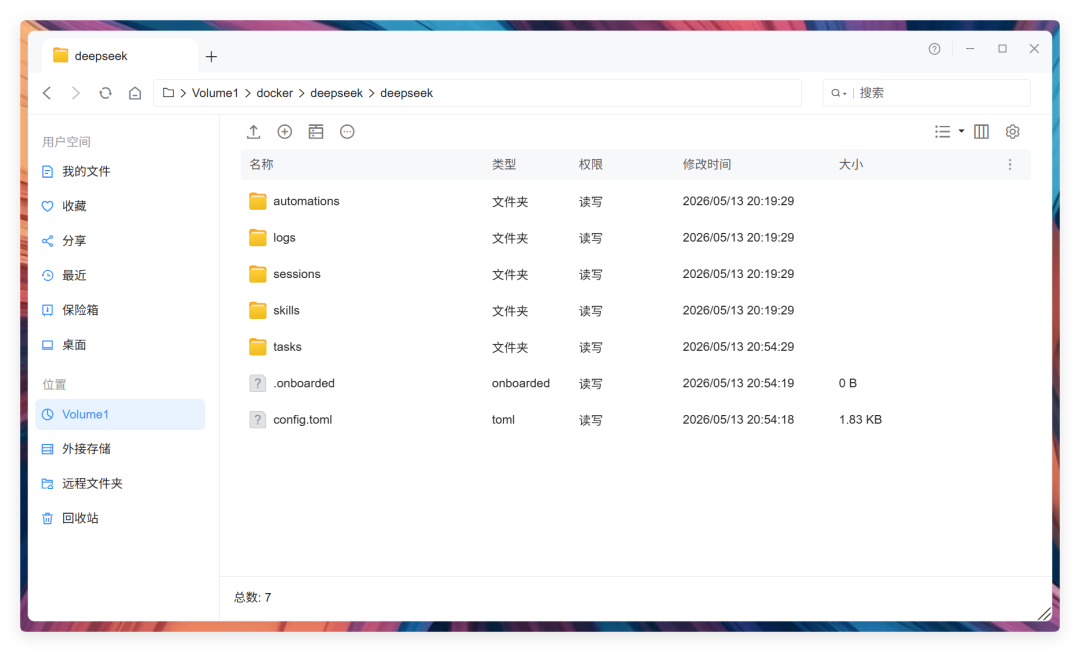1080x652 pixels.
Task: Open the details pane layout icon
Action: [x=316, y=132]
